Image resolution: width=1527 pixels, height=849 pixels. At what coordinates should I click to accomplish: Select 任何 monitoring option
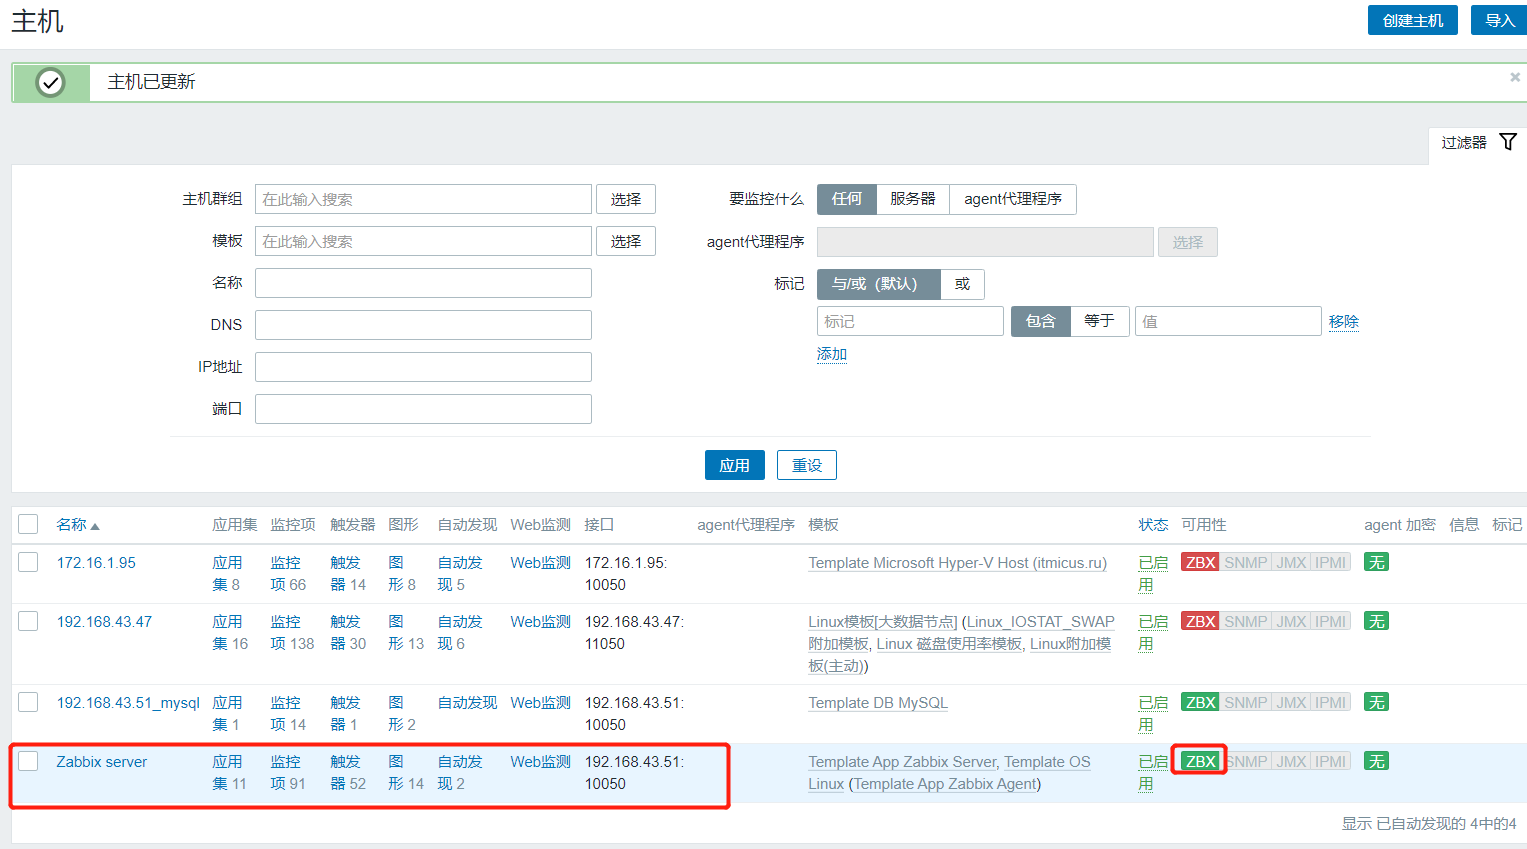[847, 199]
